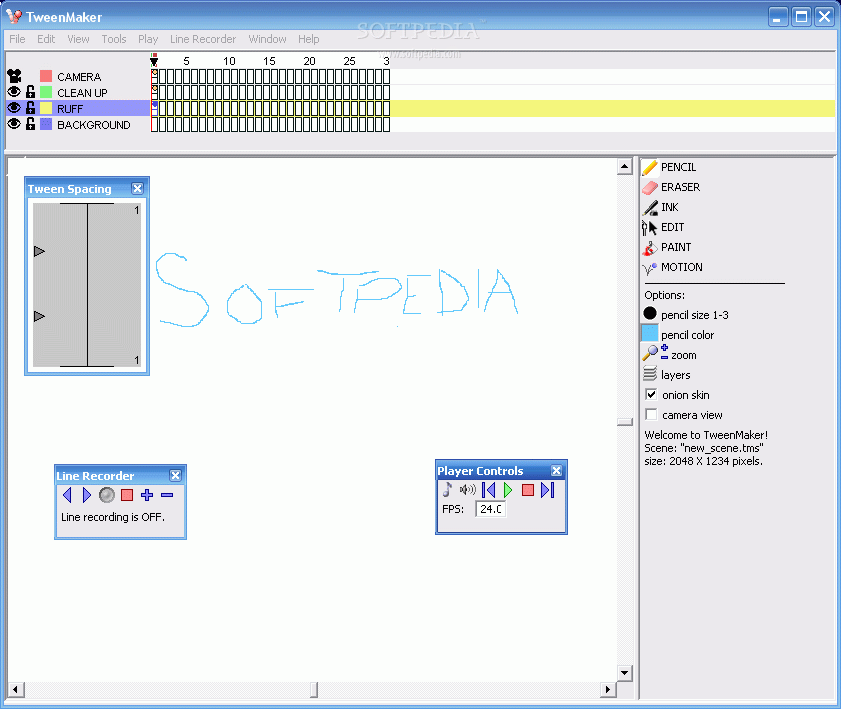The width and height of the screenshot is (841, 709).
Task: Close the Player Controls panel
Action: pos(557,470)
